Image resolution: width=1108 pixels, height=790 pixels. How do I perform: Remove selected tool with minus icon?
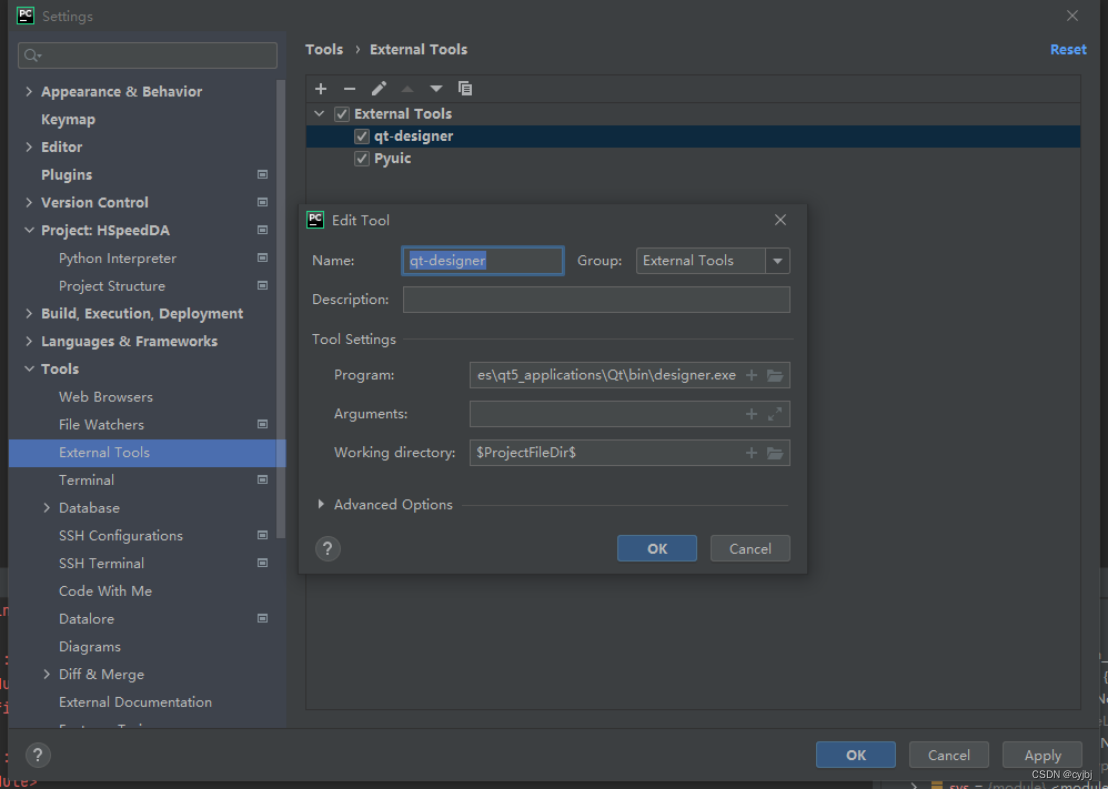tap(349, 89)
